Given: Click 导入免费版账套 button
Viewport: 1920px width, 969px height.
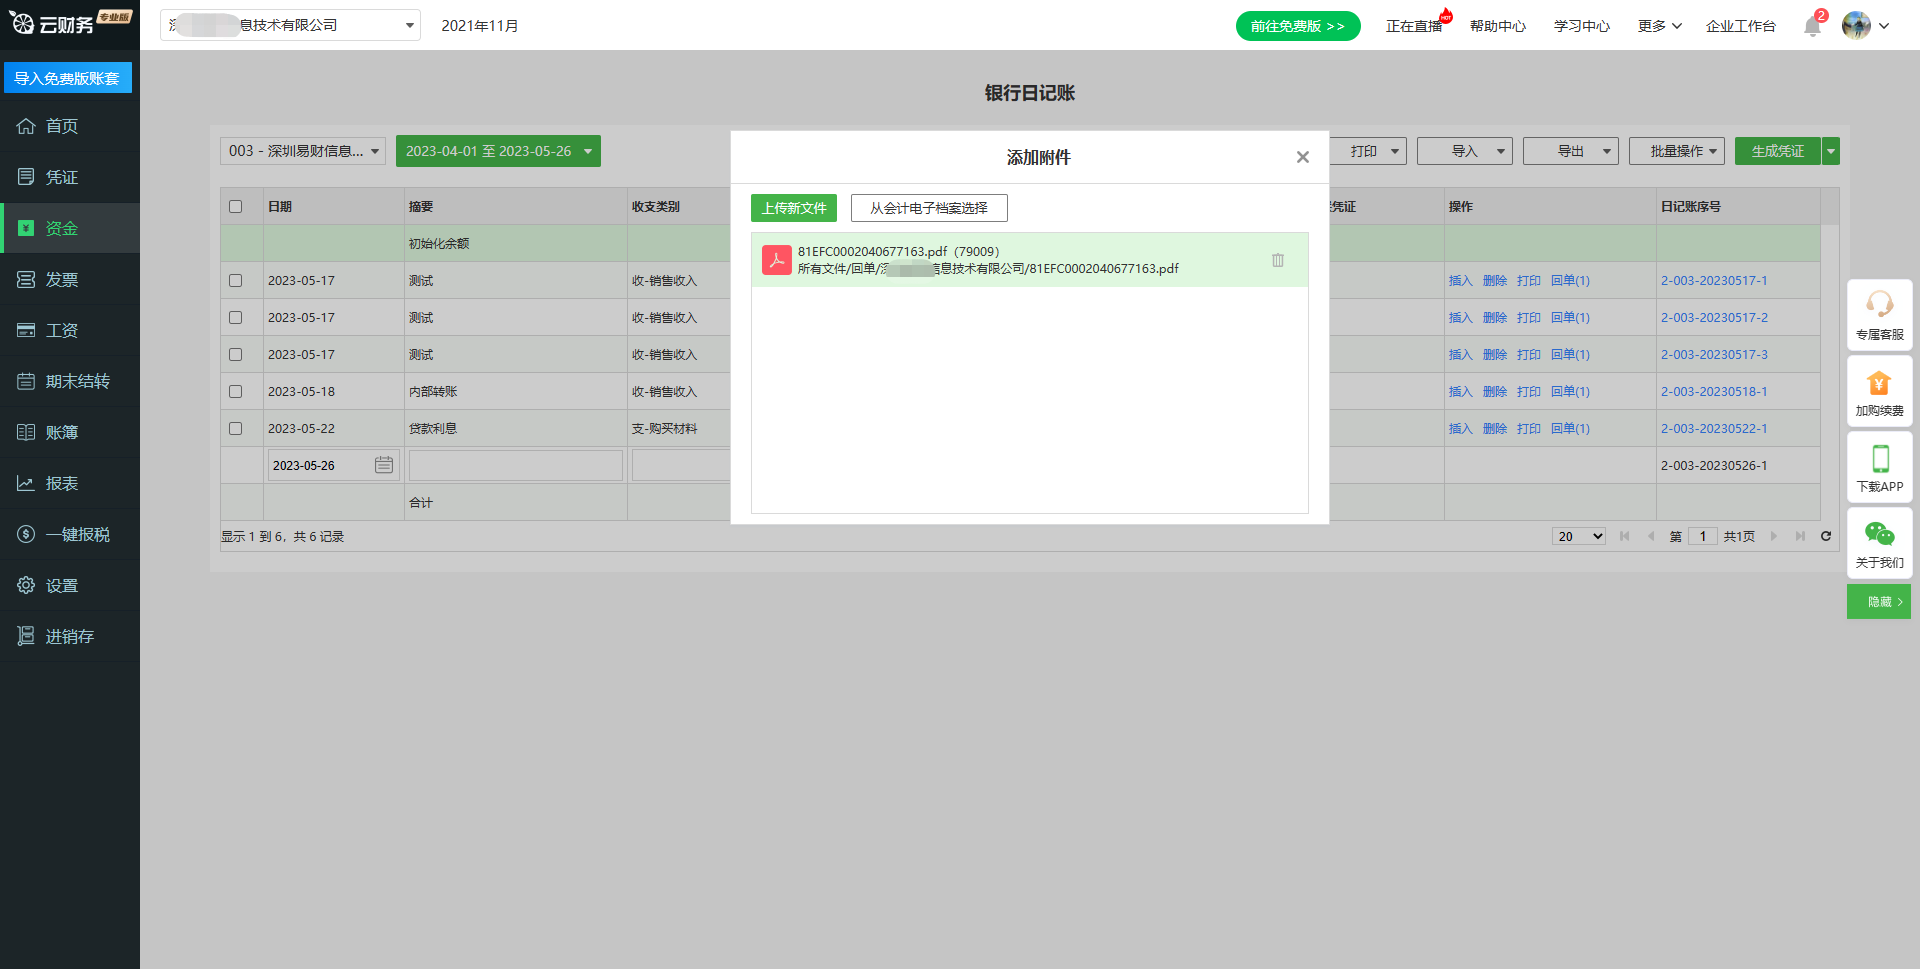Looking at the screenshot, I should [x=67, y=78].
